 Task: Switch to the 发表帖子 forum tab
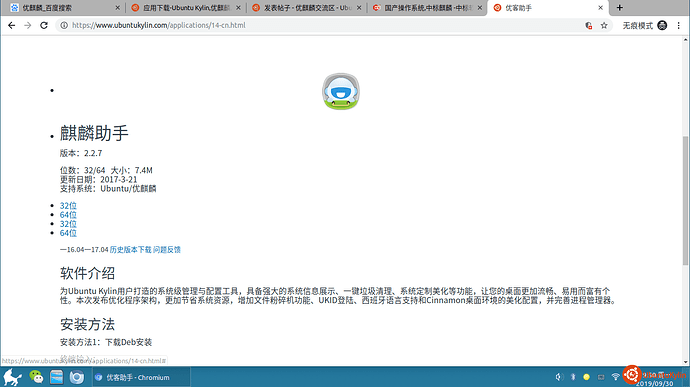[306, 8]
